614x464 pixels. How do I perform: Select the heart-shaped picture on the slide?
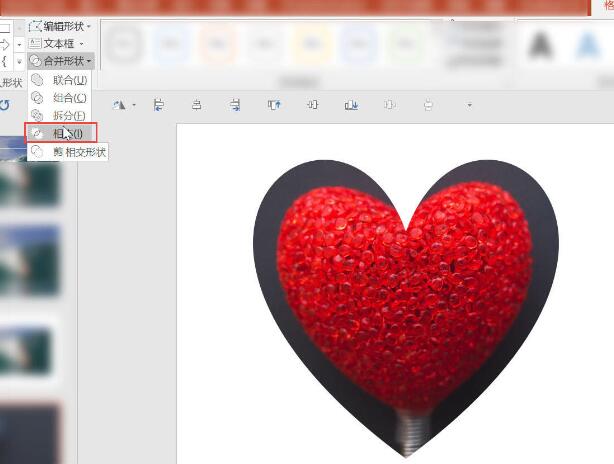(x=406, y=308)
